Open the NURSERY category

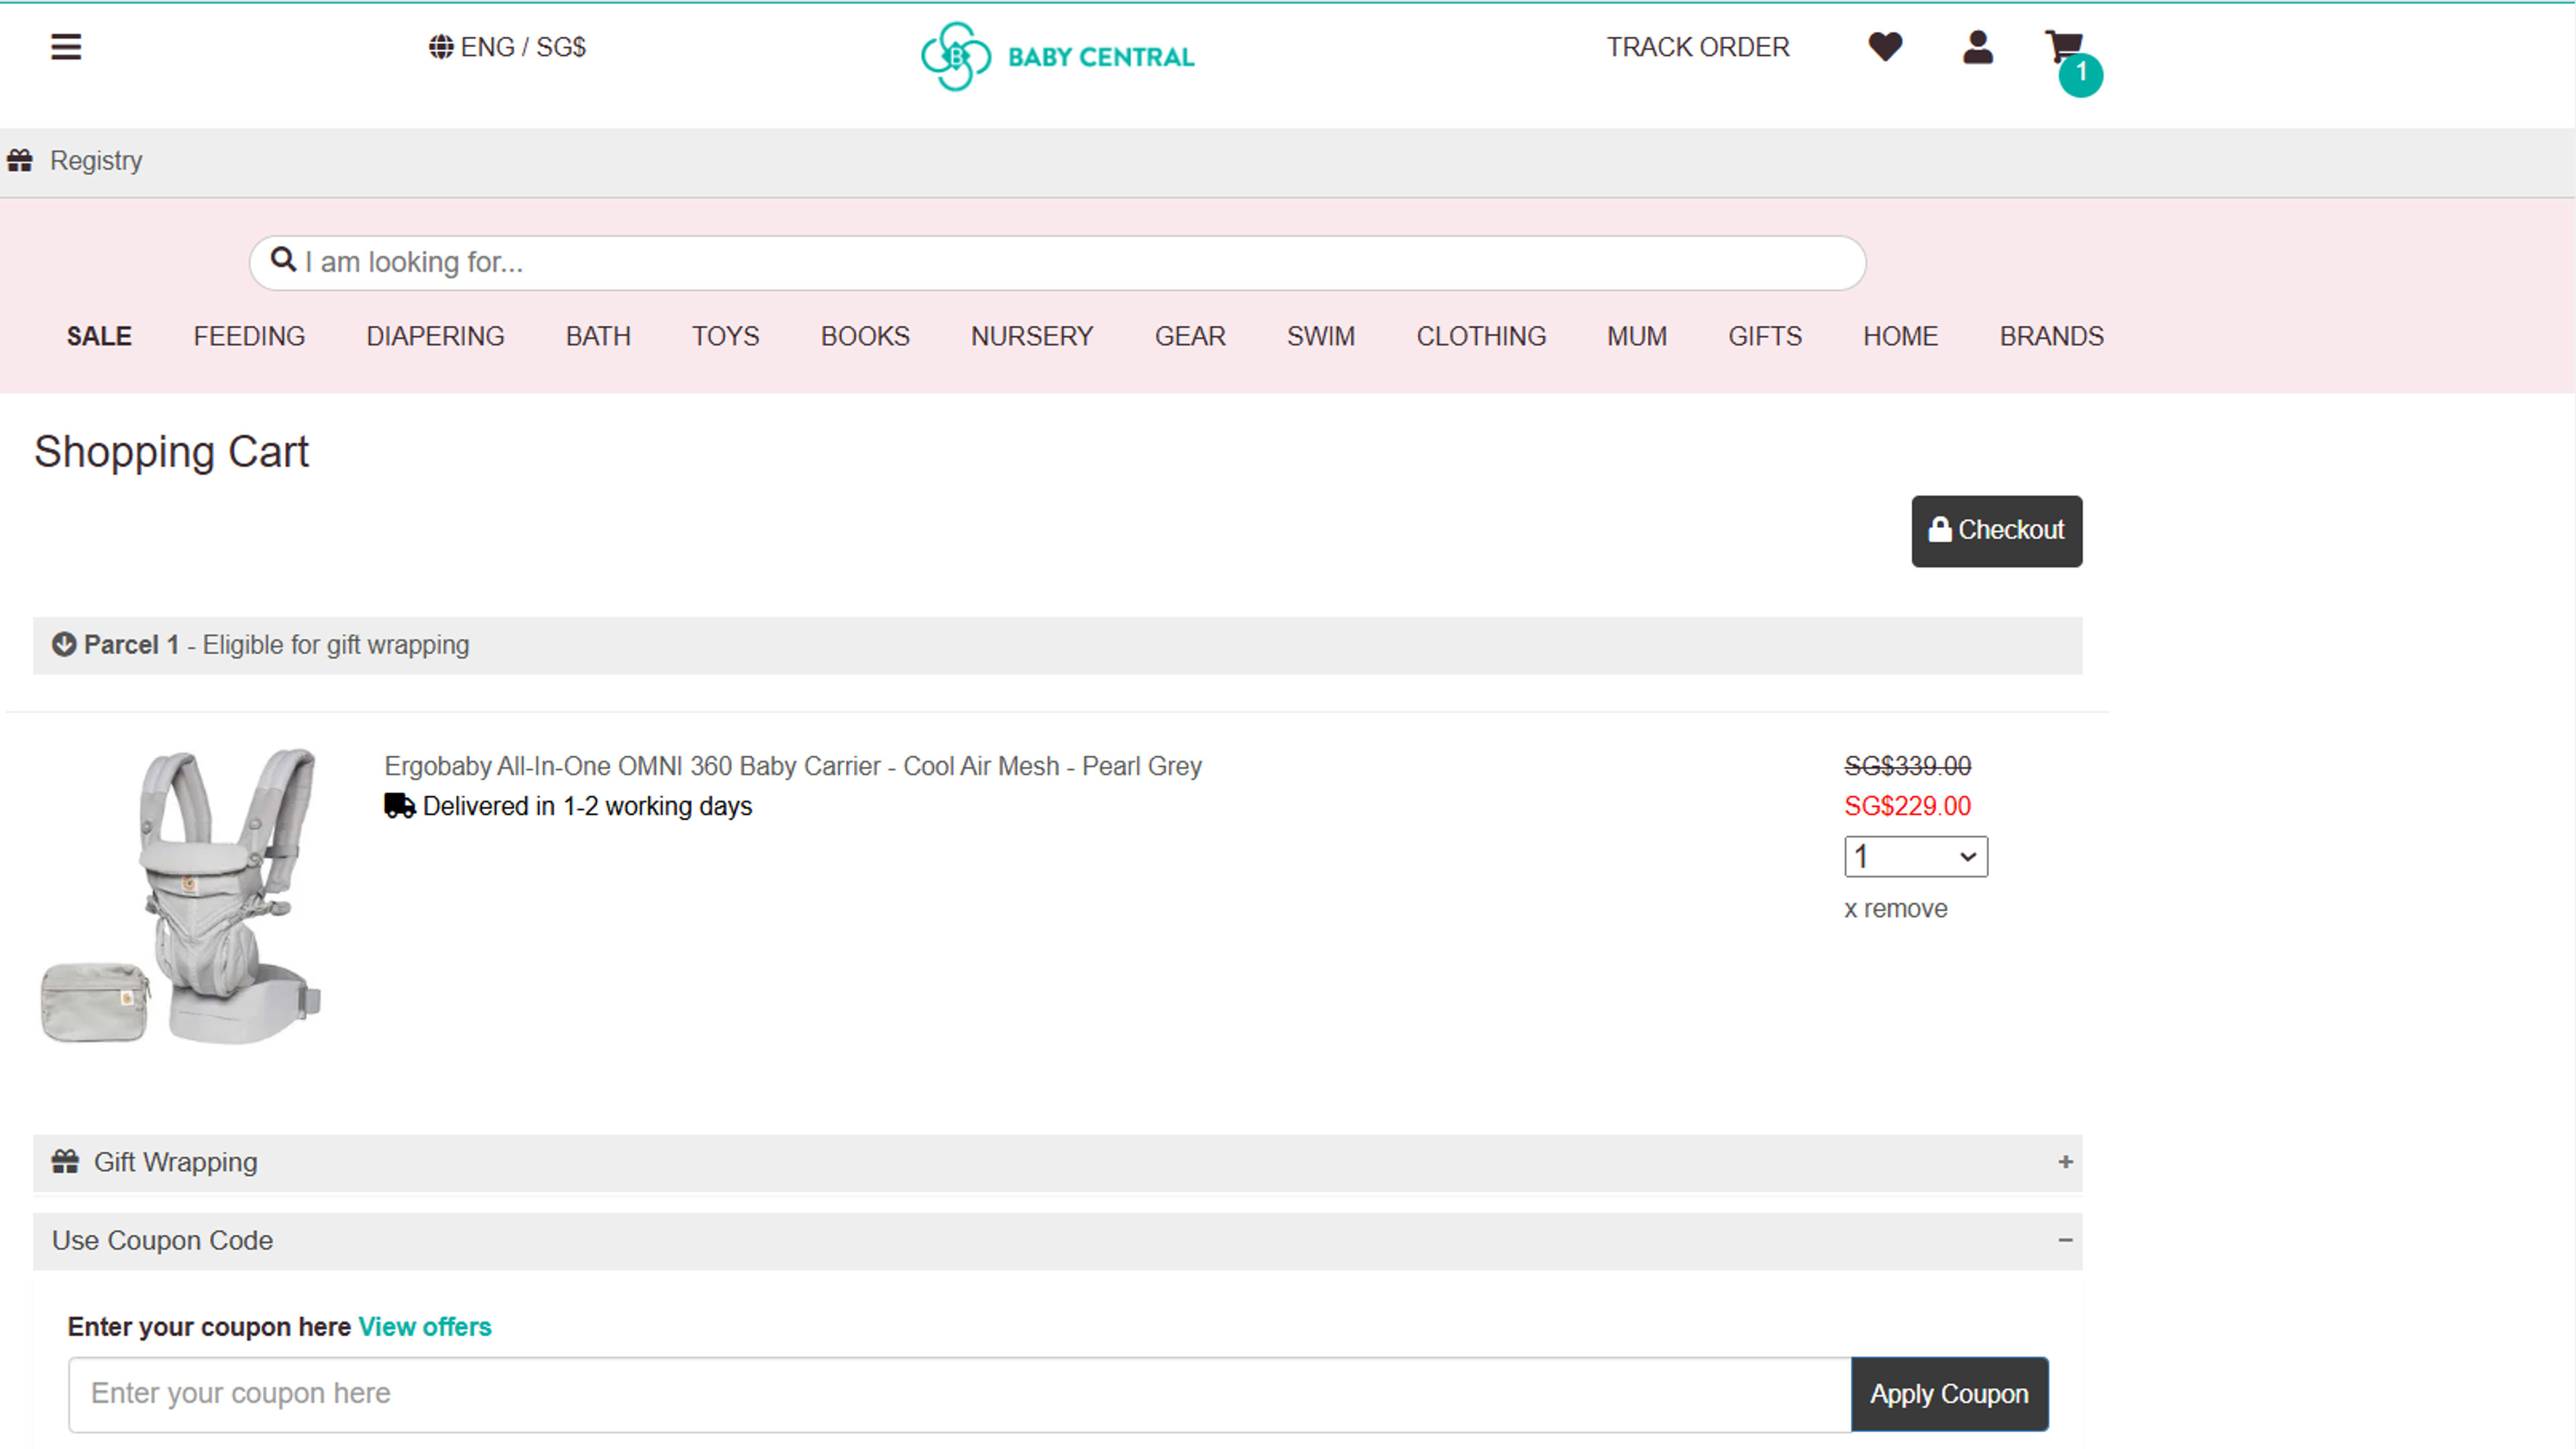point(1032,336)
